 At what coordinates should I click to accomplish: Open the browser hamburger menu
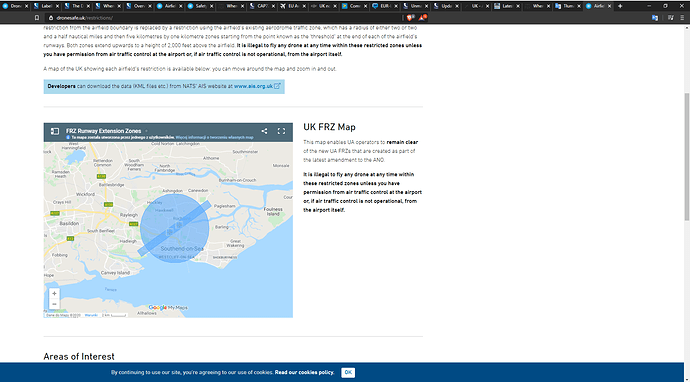[x=683, y=18]
